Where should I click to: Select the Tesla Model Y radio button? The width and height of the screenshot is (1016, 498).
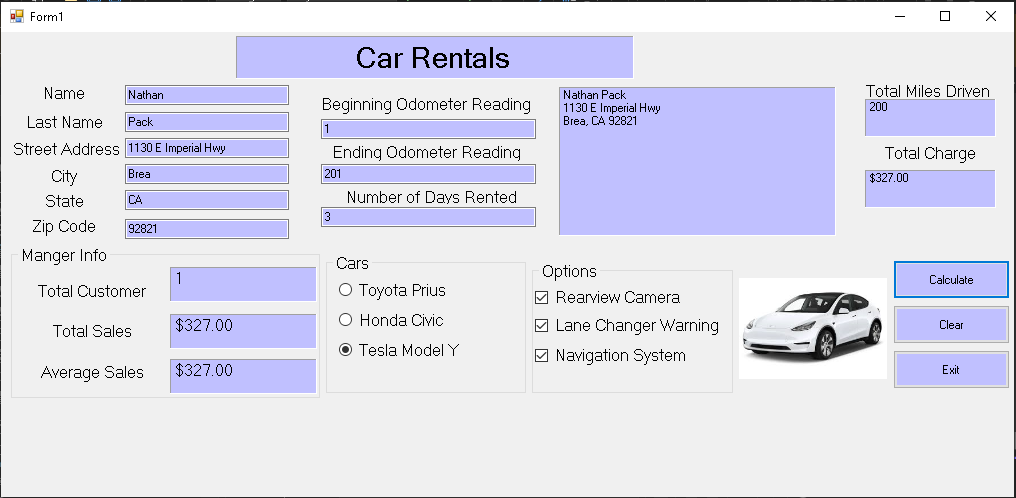pos(346,351)
